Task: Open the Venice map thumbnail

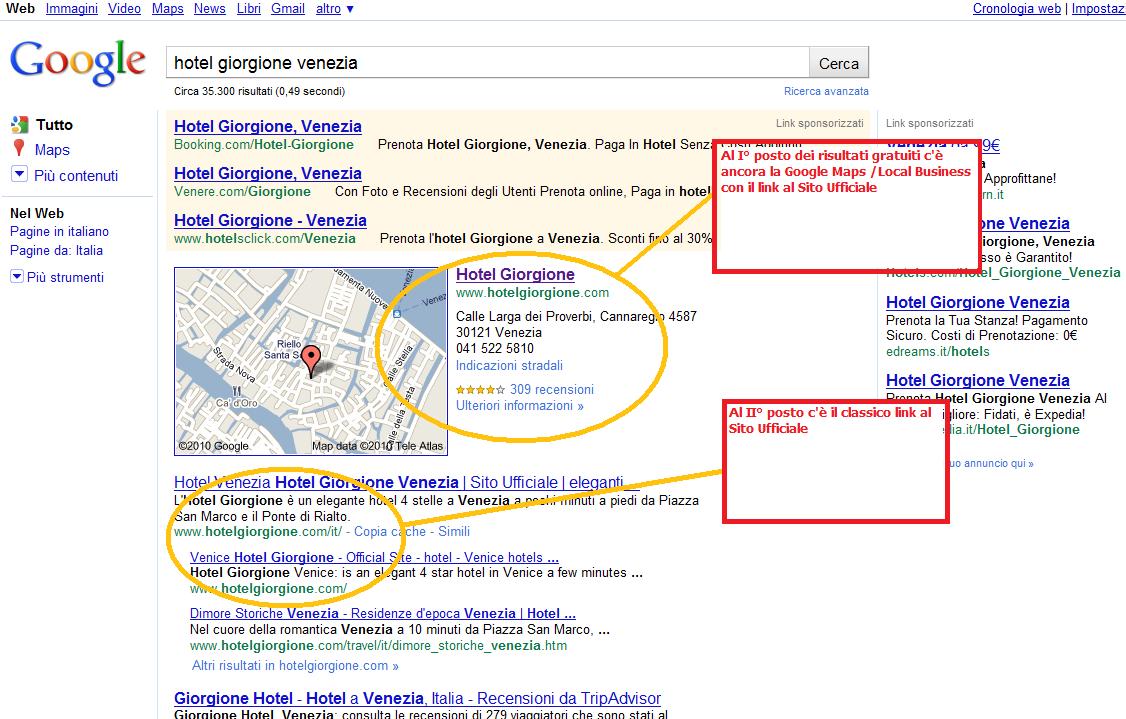Action: (311, 361)
